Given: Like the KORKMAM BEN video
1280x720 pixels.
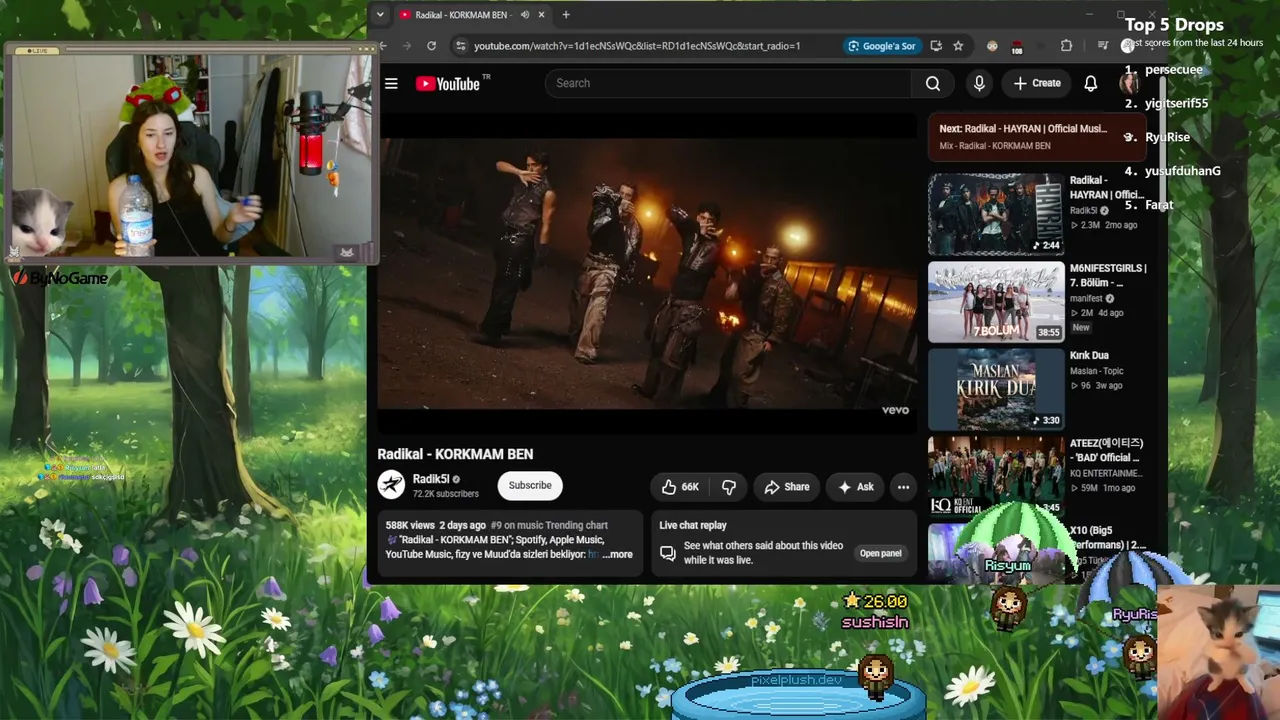Looking at the screenshot, I should click(x=679, y=487).
